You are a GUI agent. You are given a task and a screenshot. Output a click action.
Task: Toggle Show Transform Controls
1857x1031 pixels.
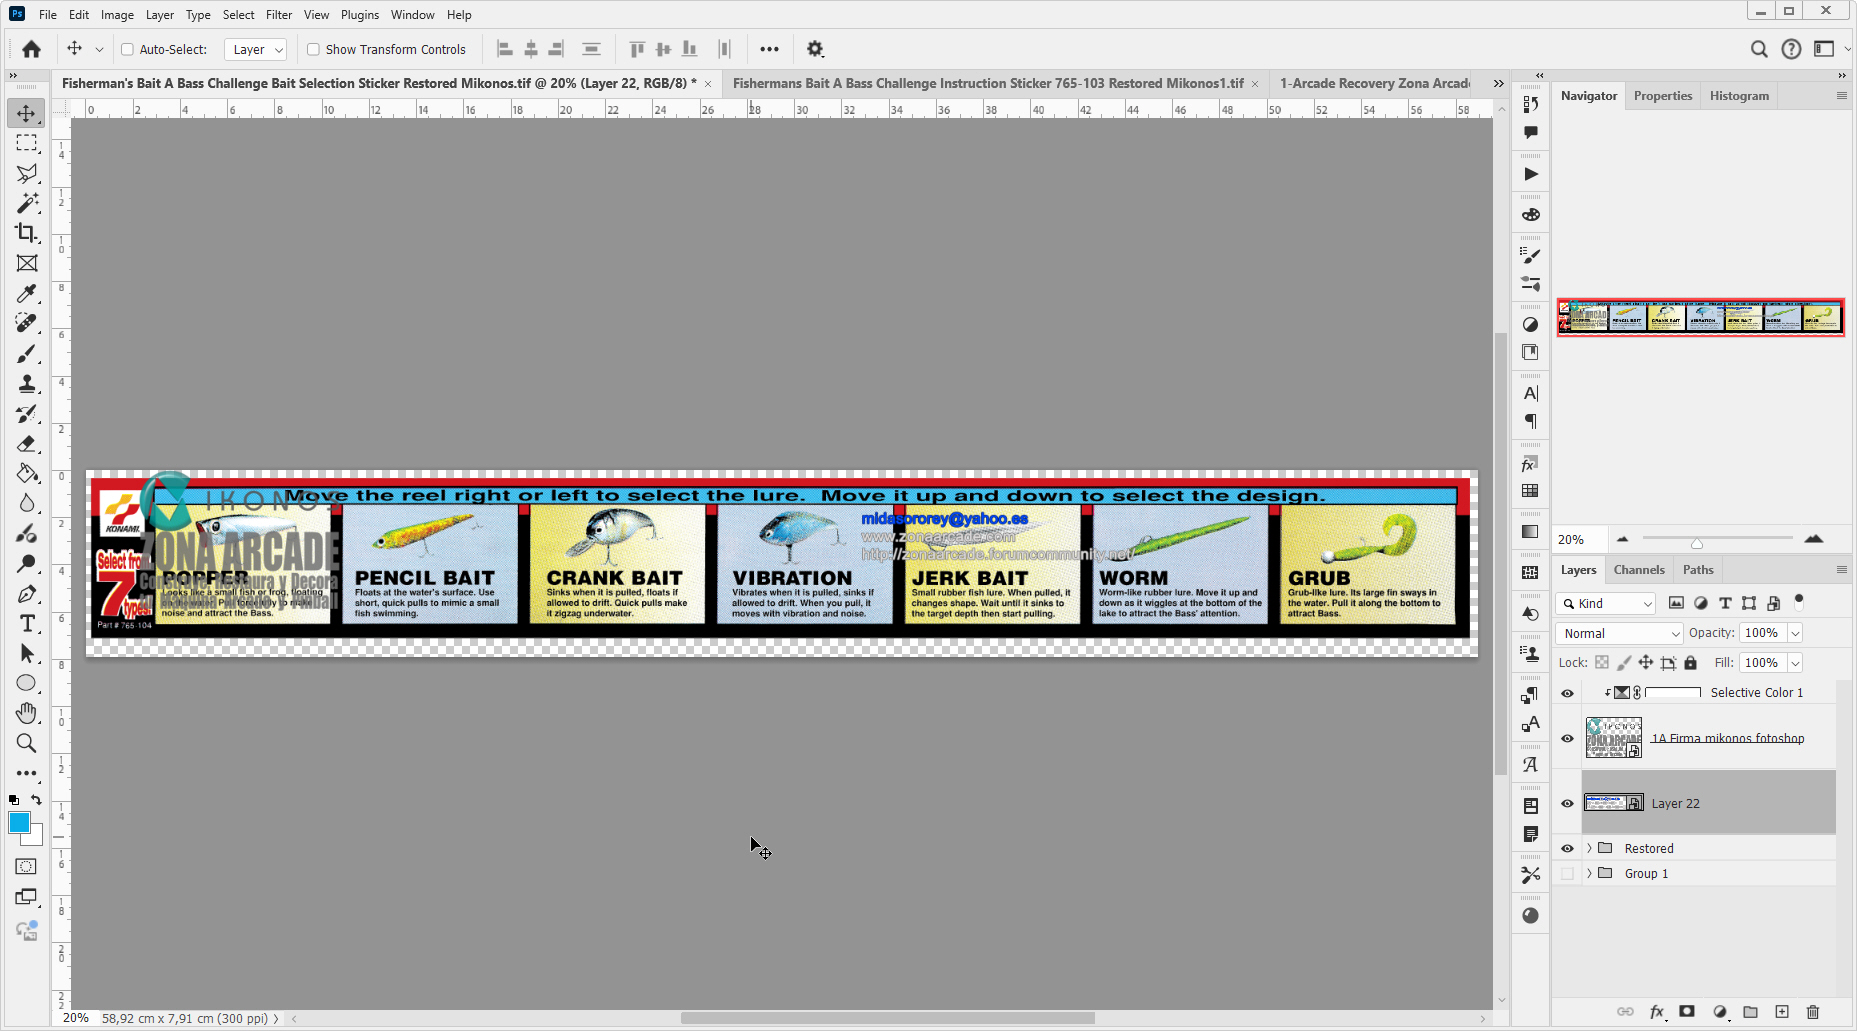(x=313, y=49)
